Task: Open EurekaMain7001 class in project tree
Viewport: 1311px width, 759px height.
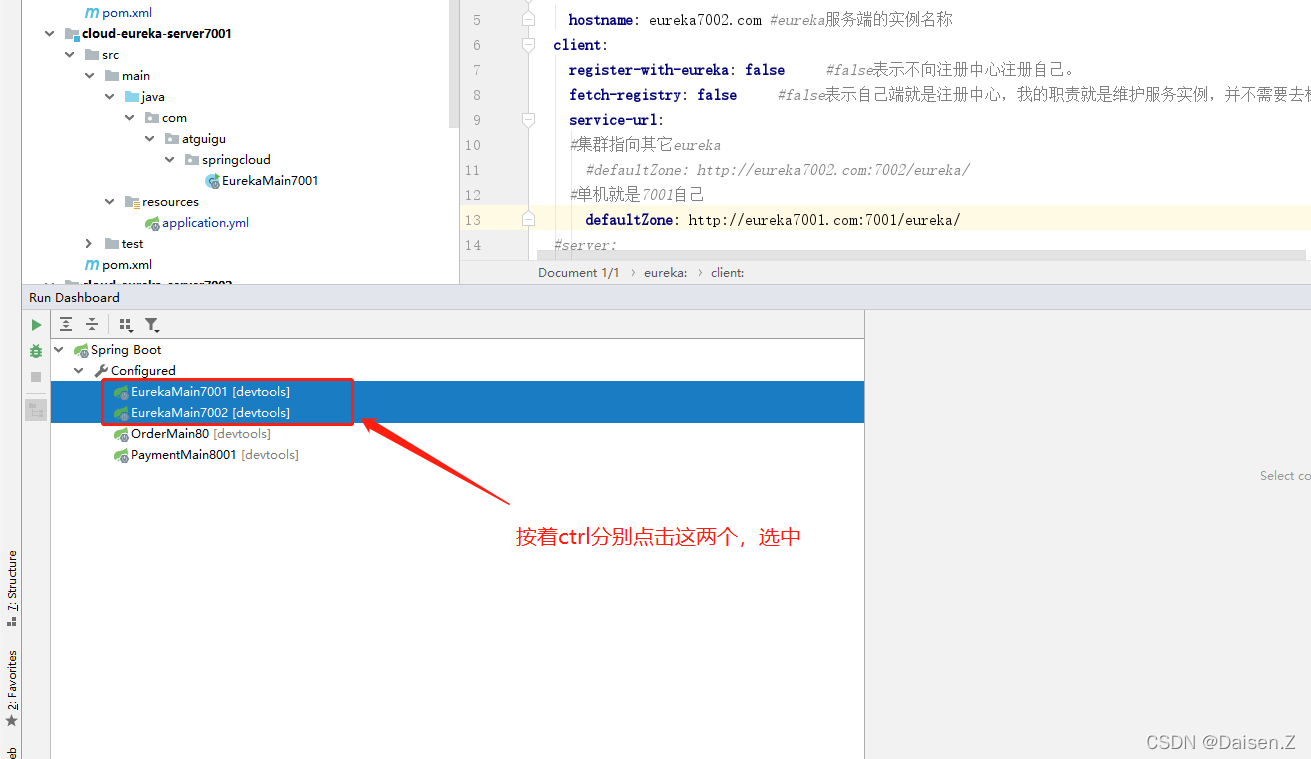Action: tap(270, 181)
